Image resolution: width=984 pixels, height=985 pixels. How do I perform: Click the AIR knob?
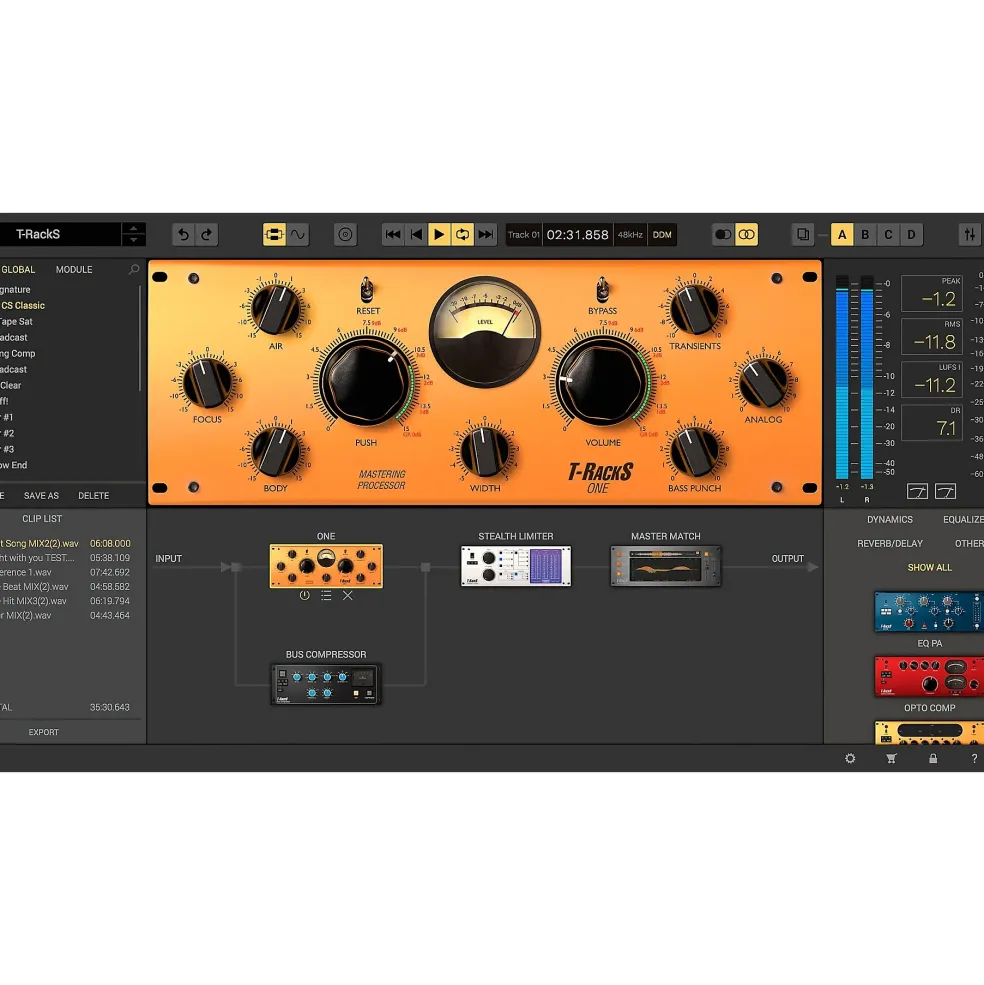(x=275, y=308)
